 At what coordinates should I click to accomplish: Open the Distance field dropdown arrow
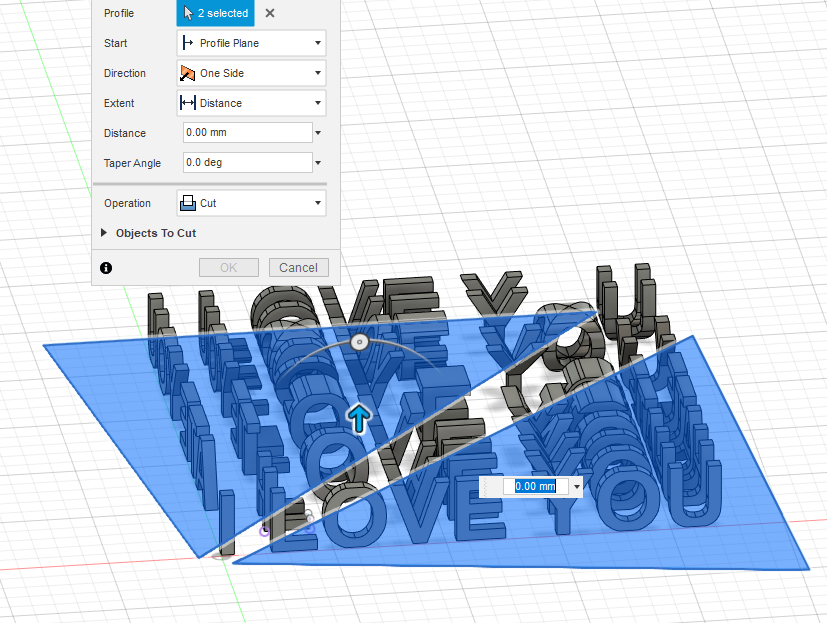(x=318, y=132)
